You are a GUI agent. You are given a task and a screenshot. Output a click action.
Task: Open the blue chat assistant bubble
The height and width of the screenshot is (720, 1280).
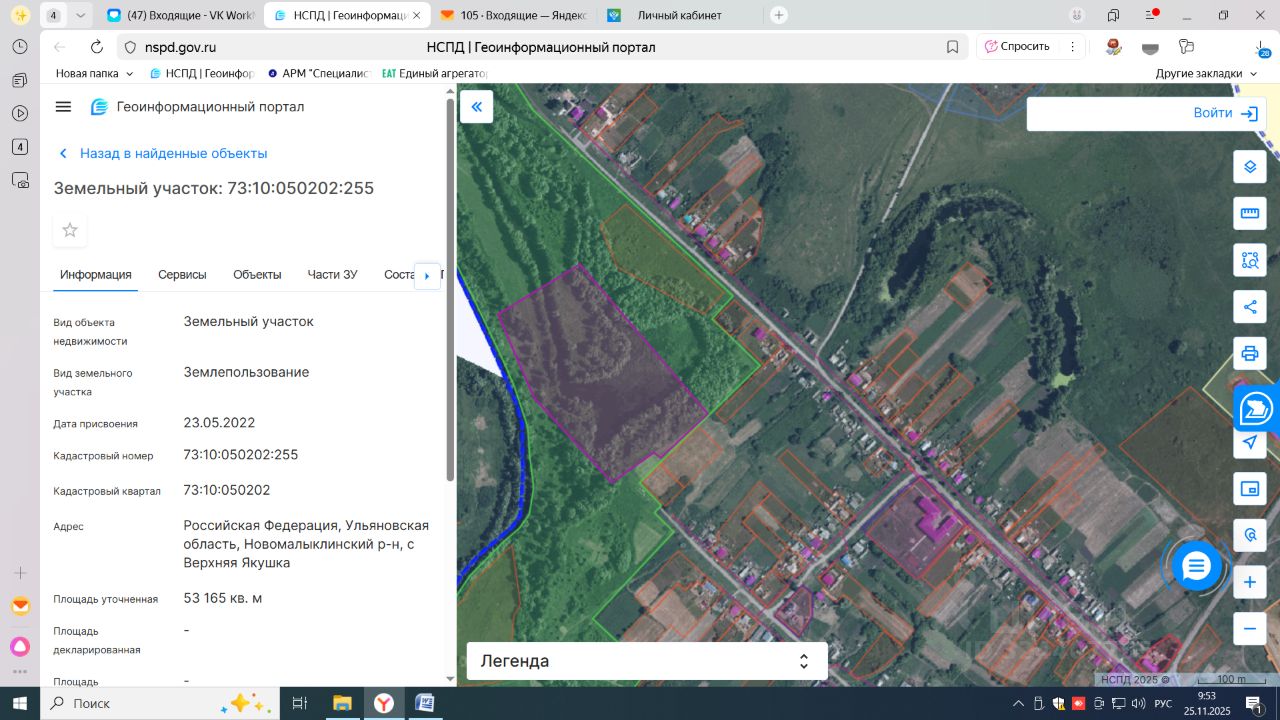point(1196,567)
